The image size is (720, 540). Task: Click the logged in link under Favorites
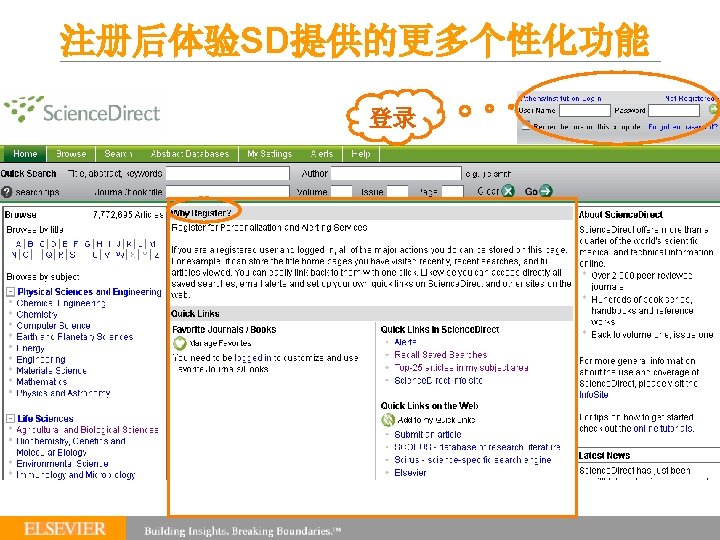pos(252,358)
